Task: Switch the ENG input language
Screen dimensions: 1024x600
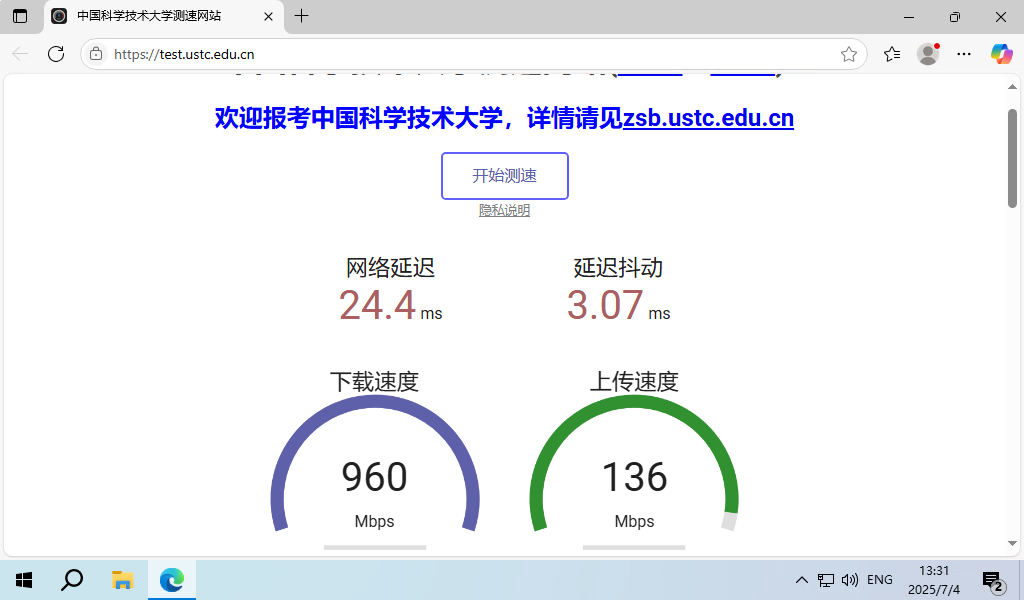Action: point(880,580)
